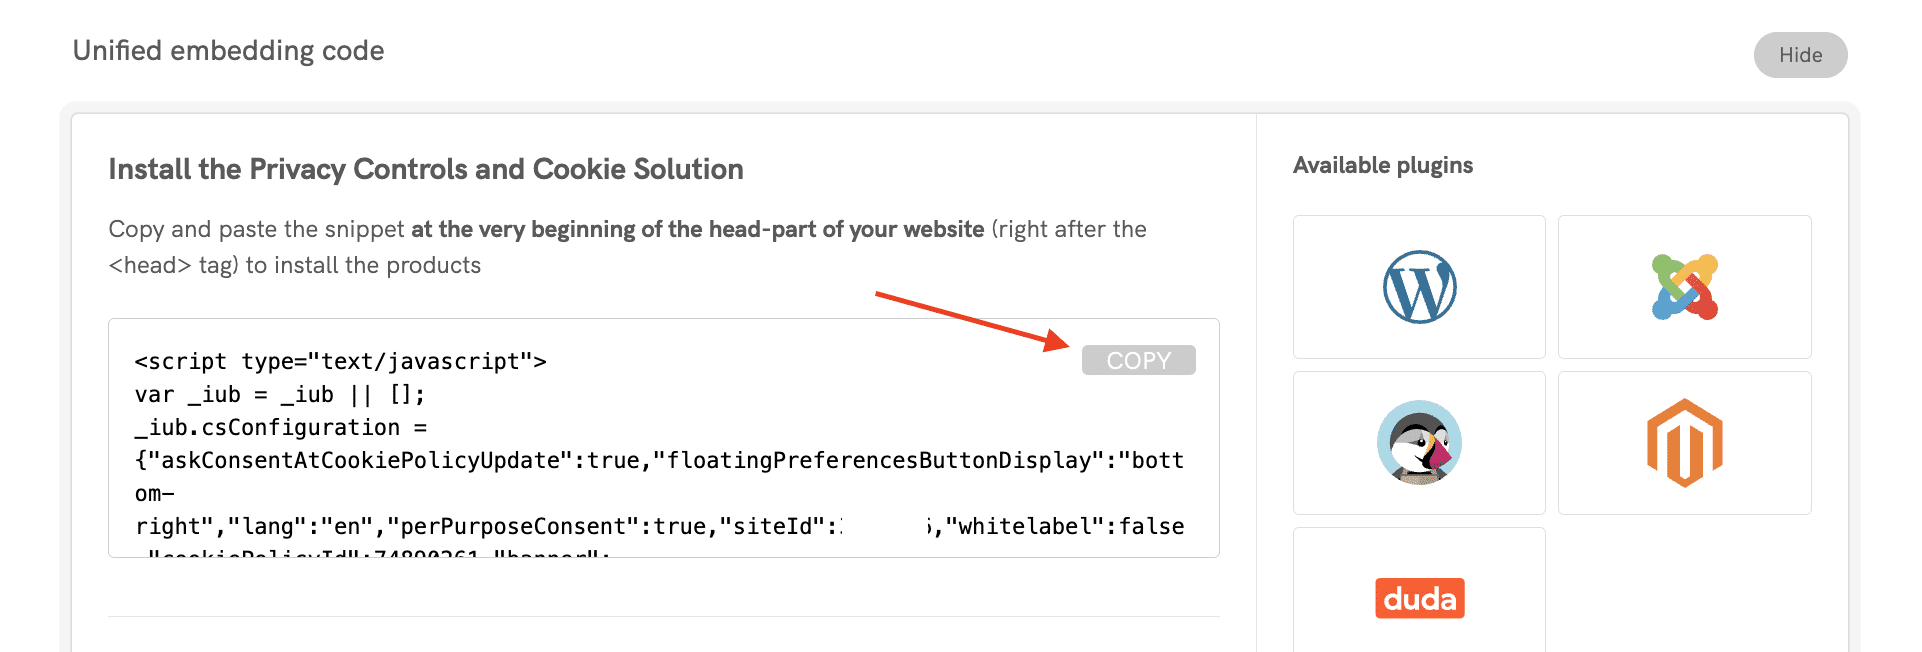Click the bold head-part instruction text
The image size is (1922, 652).
point(697,228)
